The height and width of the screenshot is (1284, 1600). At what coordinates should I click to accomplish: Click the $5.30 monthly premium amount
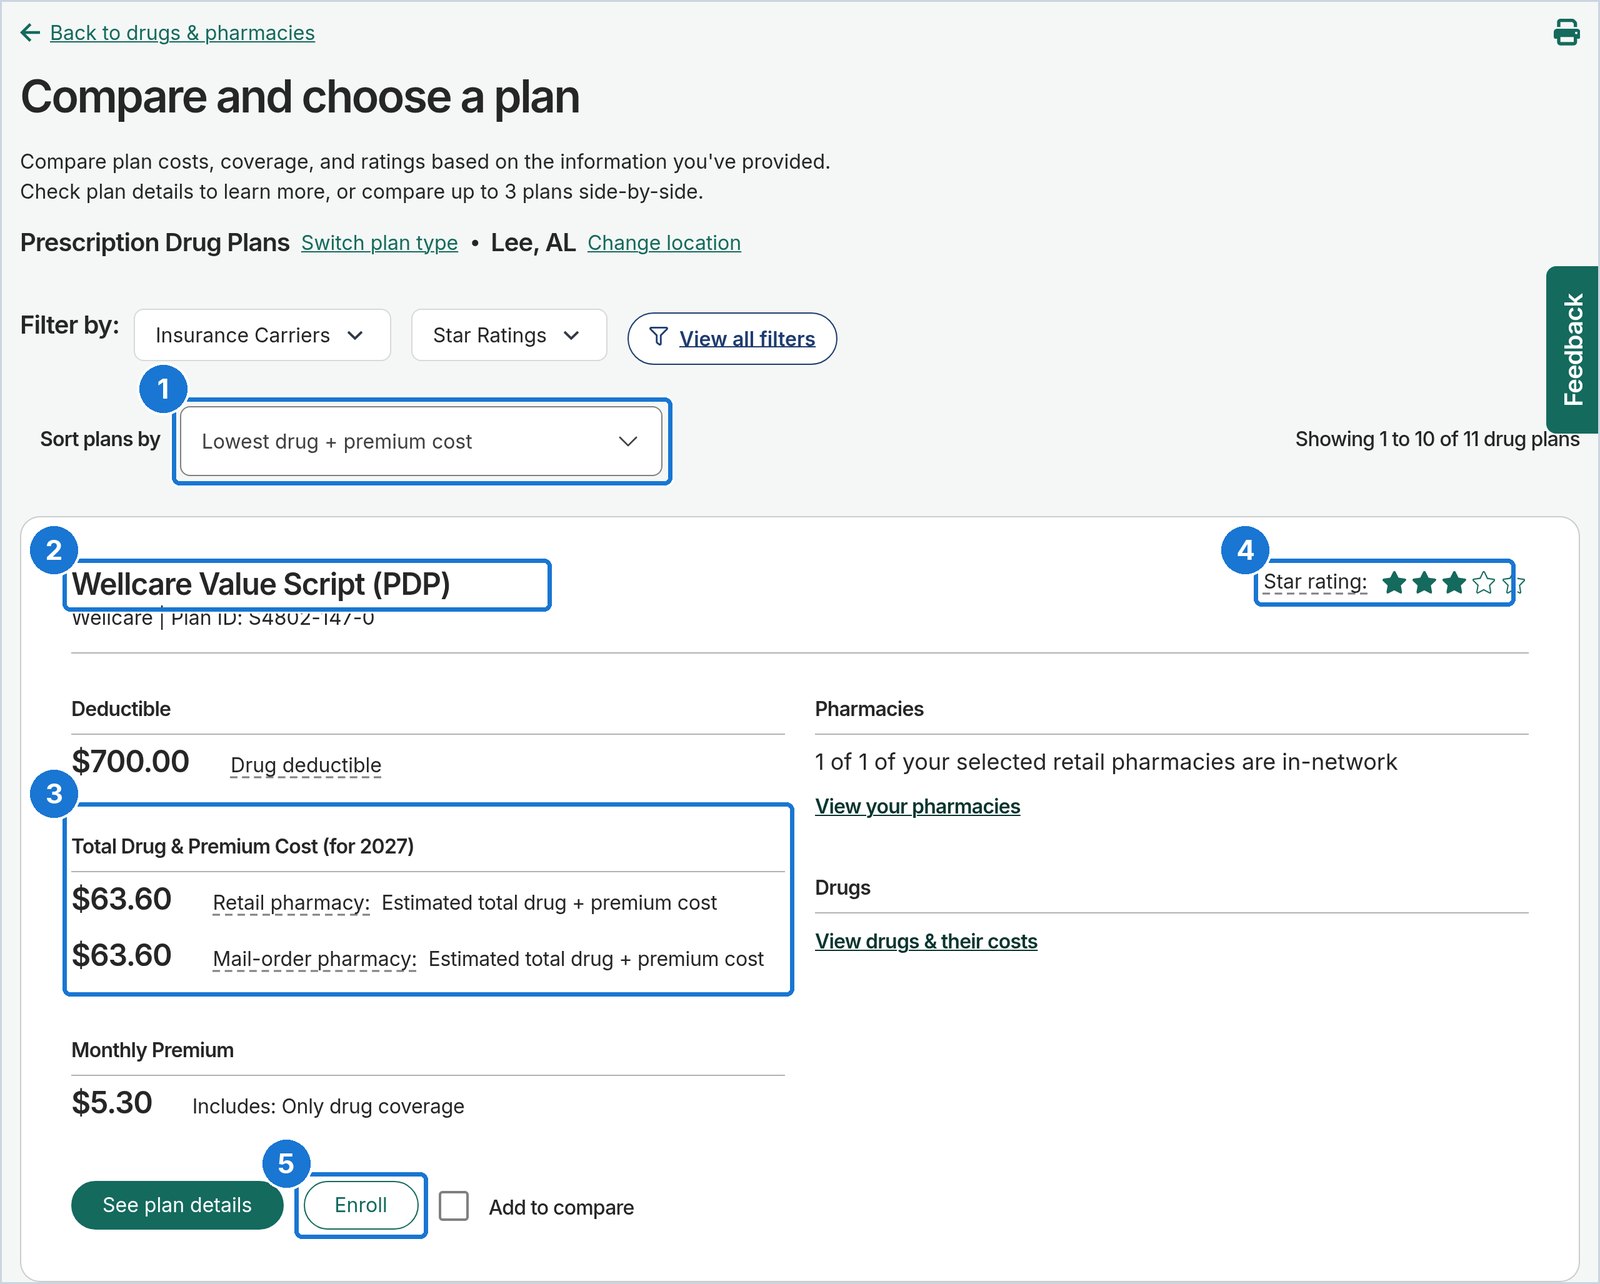click(x=112, y=1102)
